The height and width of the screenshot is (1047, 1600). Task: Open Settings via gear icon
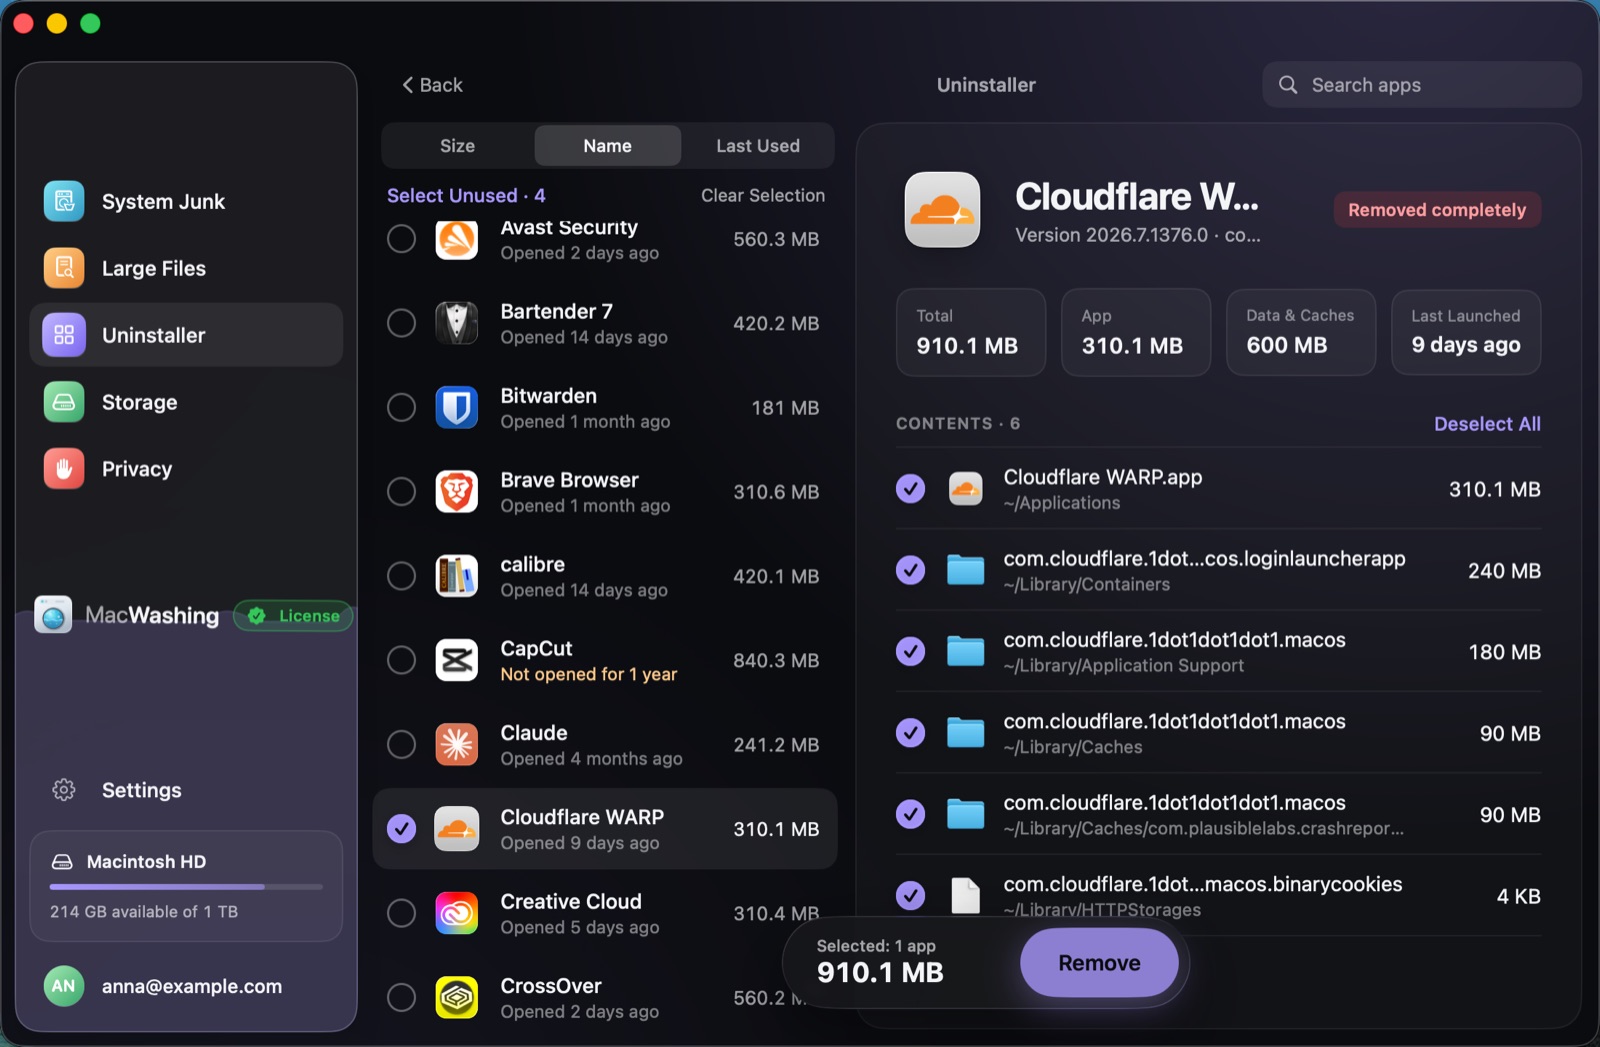tap(64, 790)
